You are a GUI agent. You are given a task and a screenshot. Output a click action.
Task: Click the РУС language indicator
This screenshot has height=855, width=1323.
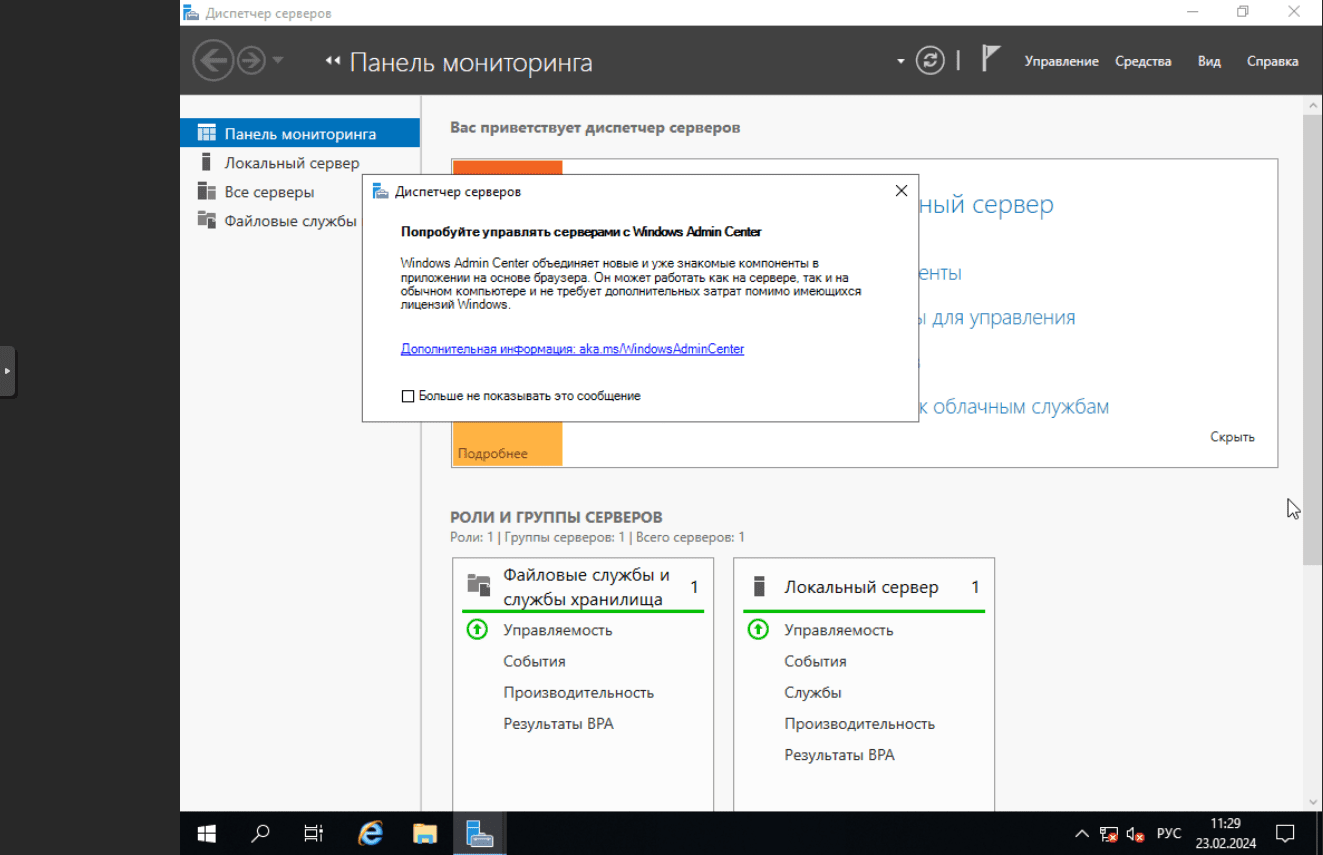pos(1168,834)
